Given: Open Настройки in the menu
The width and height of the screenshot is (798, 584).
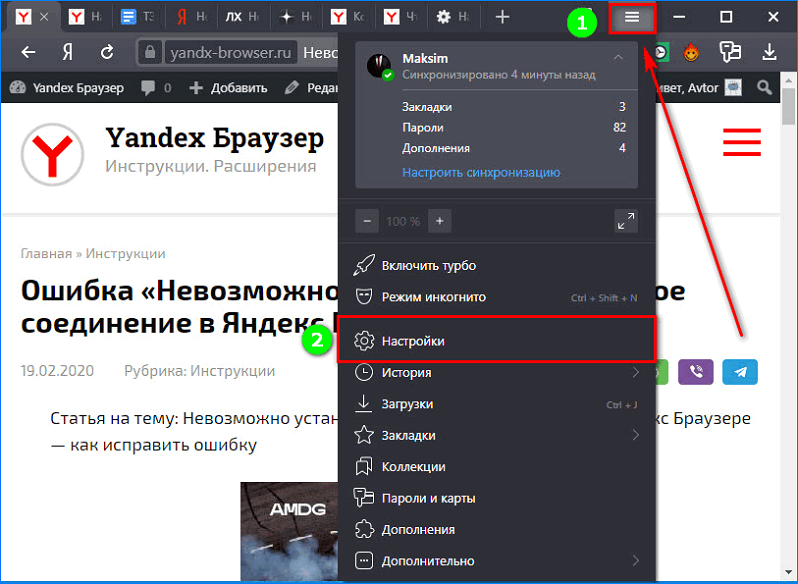Looking at the screenshot, I should click(x=496, y=341).
